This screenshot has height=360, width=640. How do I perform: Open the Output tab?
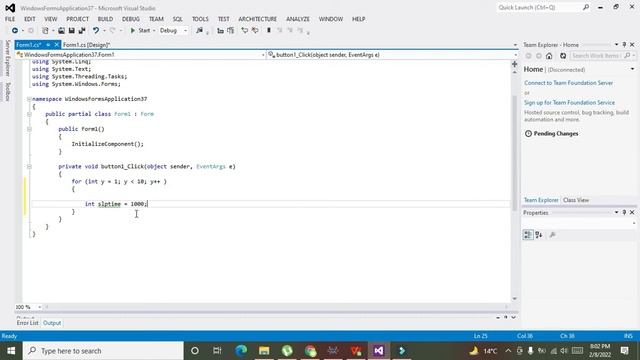click(52, 323)
